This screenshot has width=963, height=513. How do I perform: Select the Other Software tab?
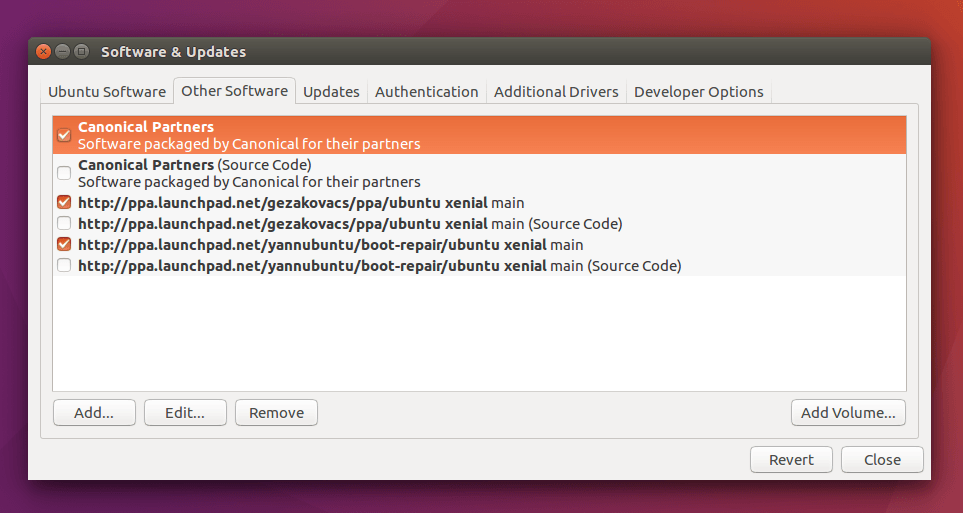click(x=235, y=91)
